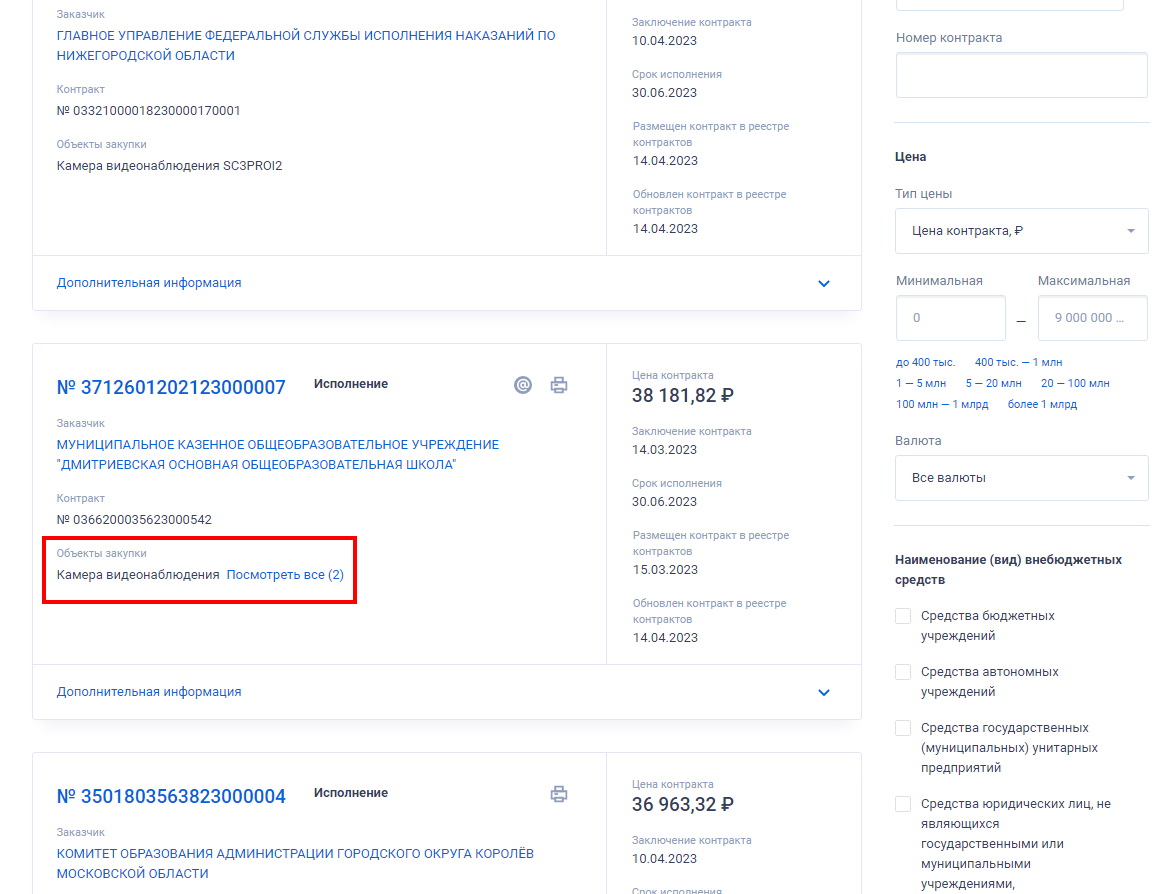
Task: Tick 'Средства государственных унитарных предприятий' checkbox
Action: coord(904,728)
